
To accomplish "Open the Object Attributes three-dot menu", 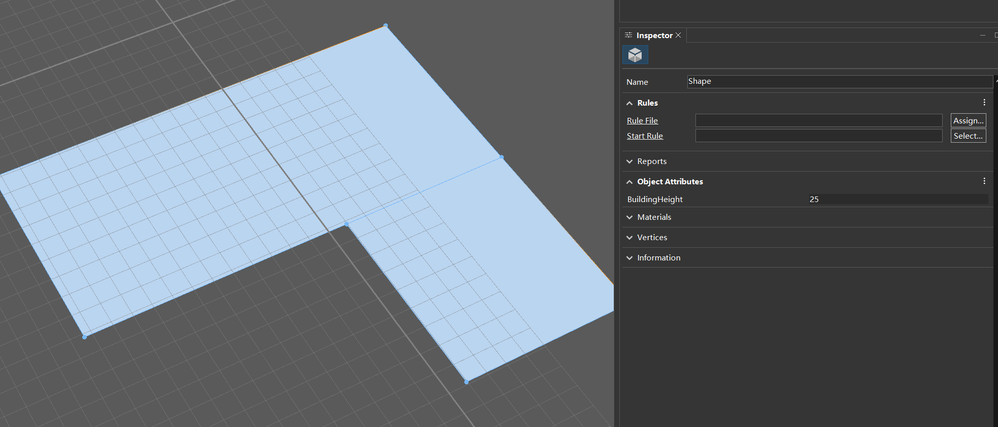I will pyautogui.click(x=984, y=181).
